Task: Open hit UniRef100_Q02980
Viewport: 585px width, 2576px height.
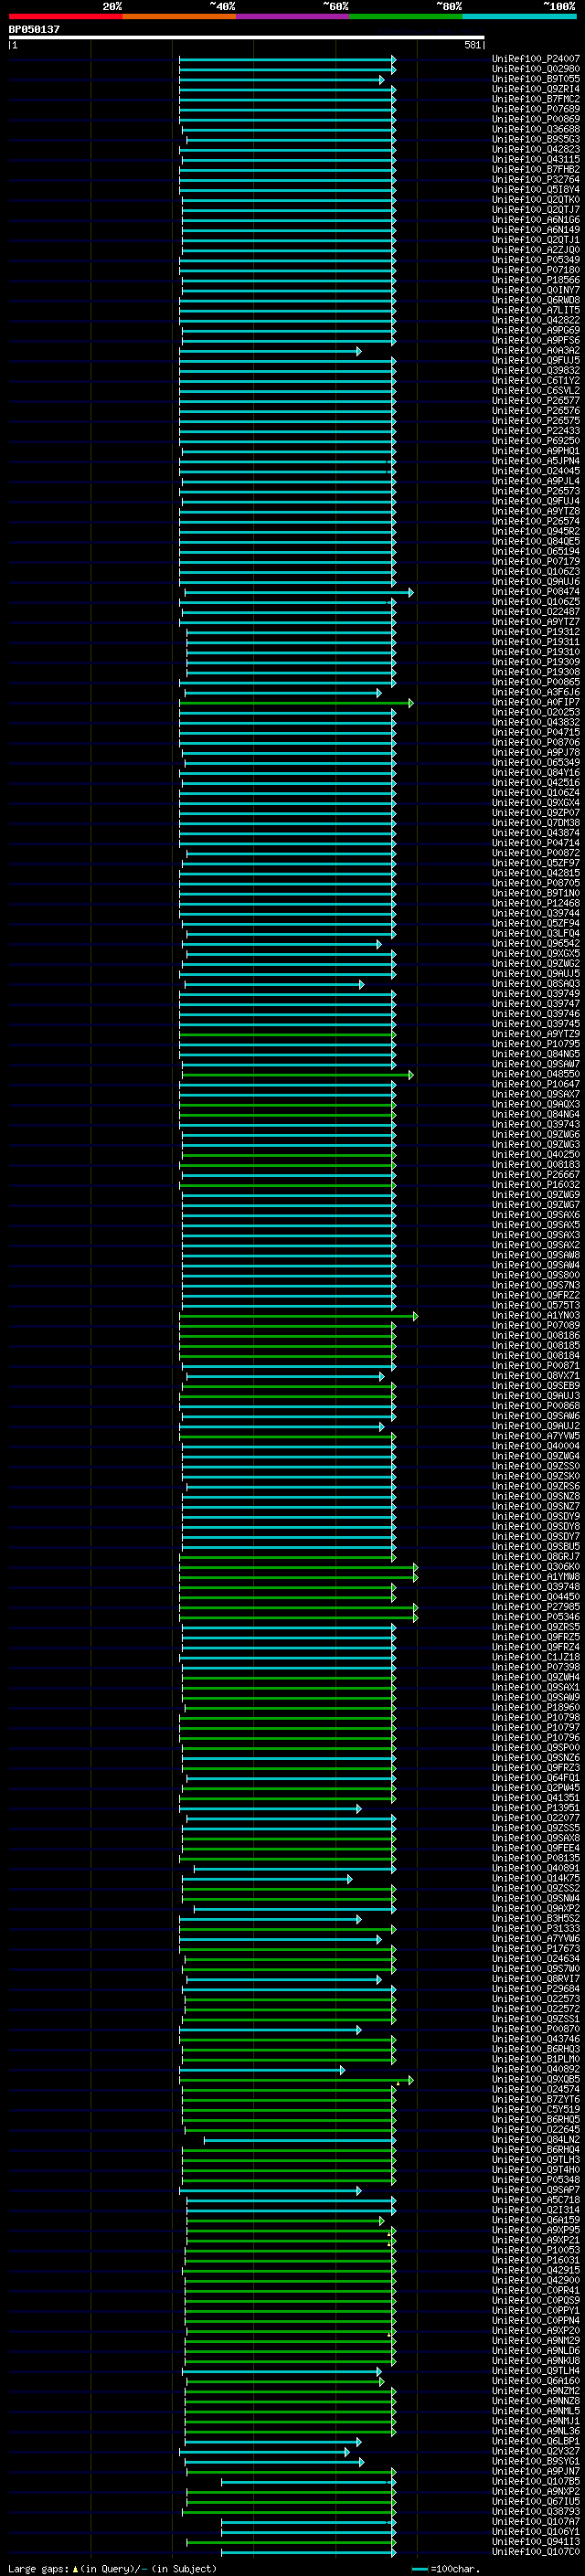Action: 536,69
